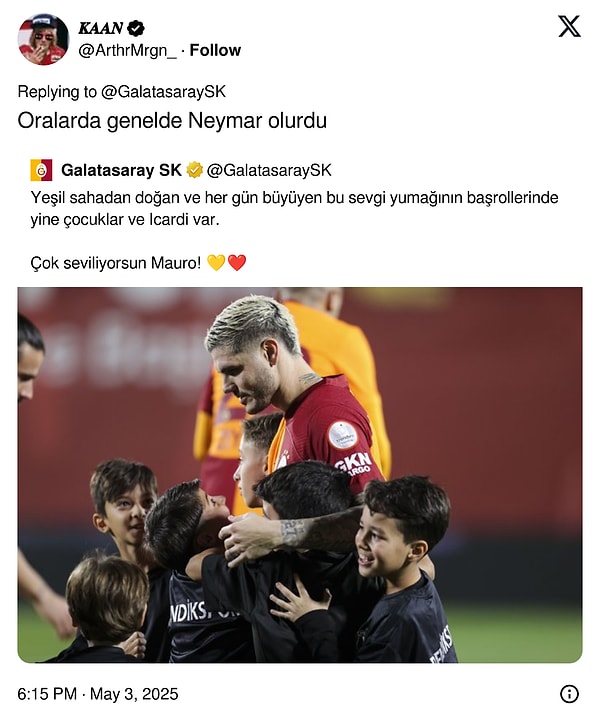The height and width of the screenshot is (724, 600).
Task: Open the quoted Galatasaray tweet text
Action: click(294, 208)
